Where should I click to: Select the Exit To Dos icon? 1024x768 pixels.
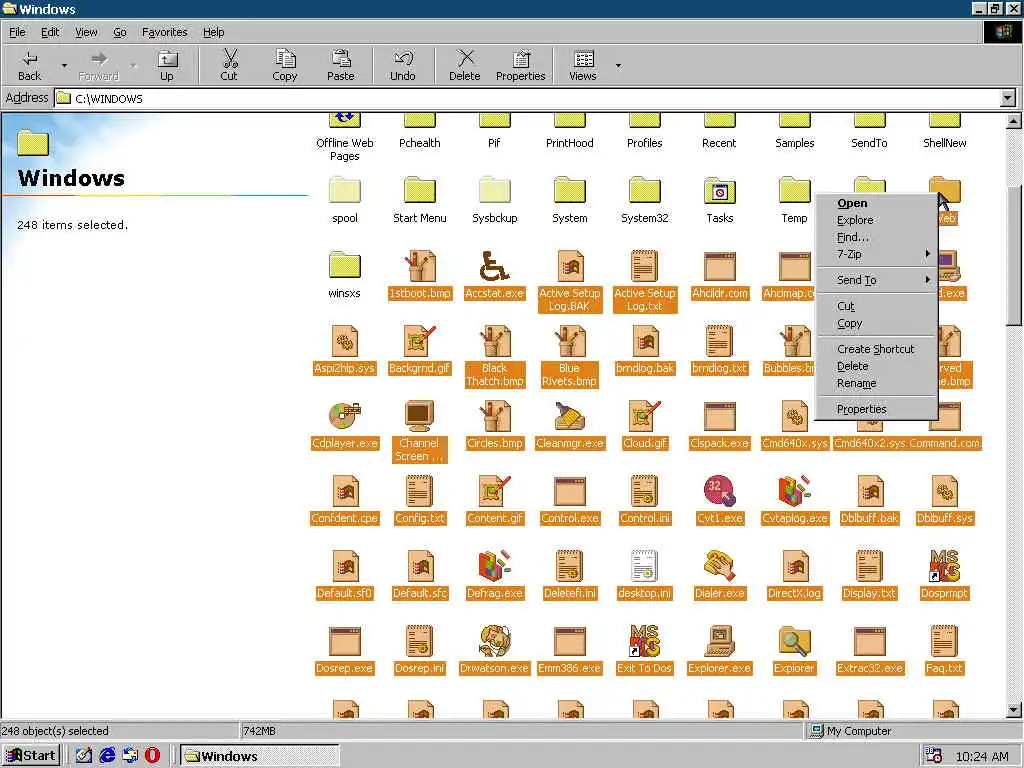coord(645,641)
